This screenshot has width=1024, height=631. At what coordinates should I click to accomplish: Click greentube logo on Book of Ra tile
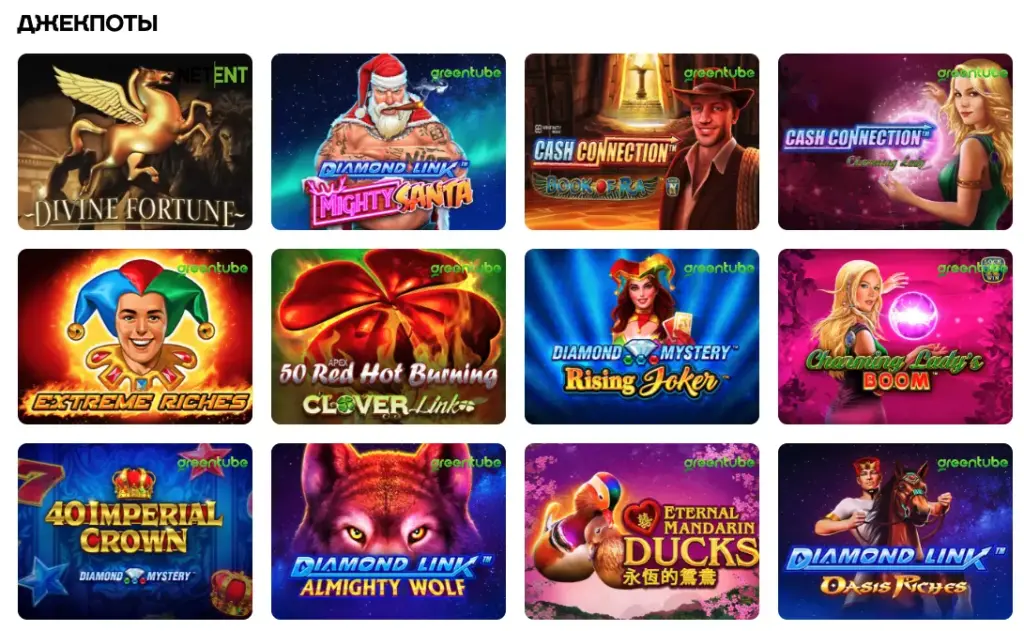(x=719, y=73)
